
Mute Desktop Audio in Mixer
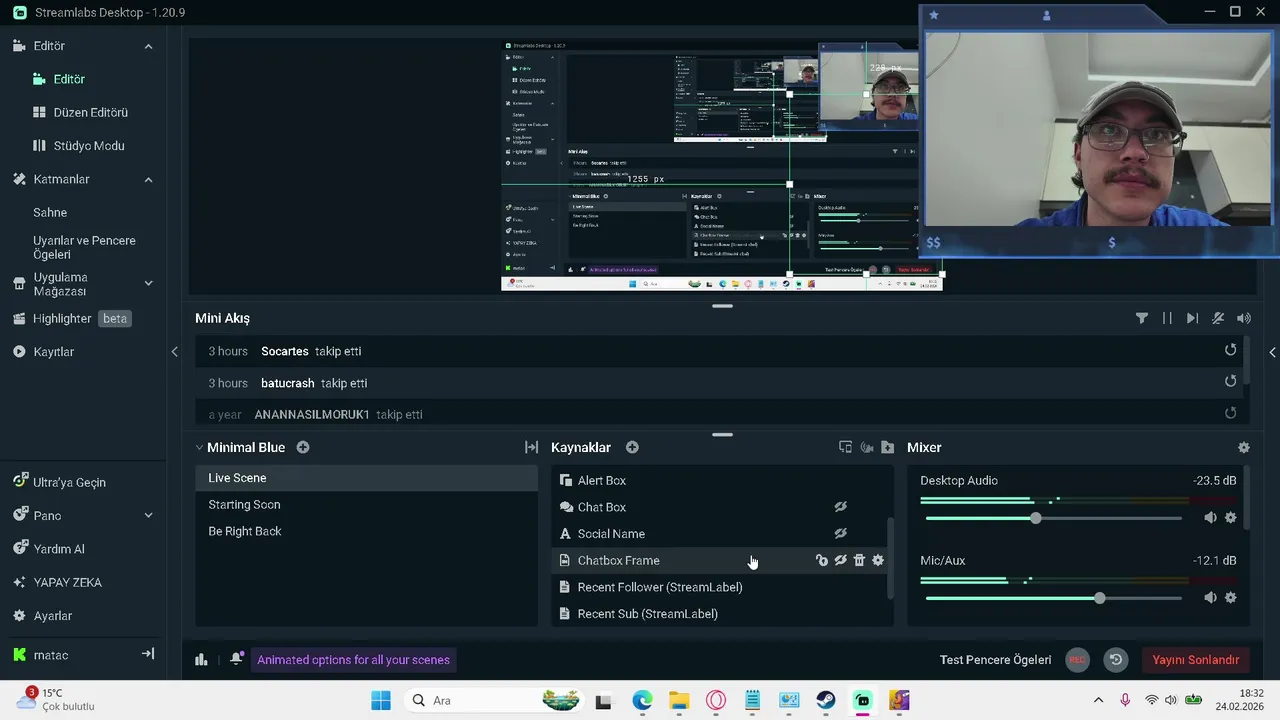pos(1210,518)
